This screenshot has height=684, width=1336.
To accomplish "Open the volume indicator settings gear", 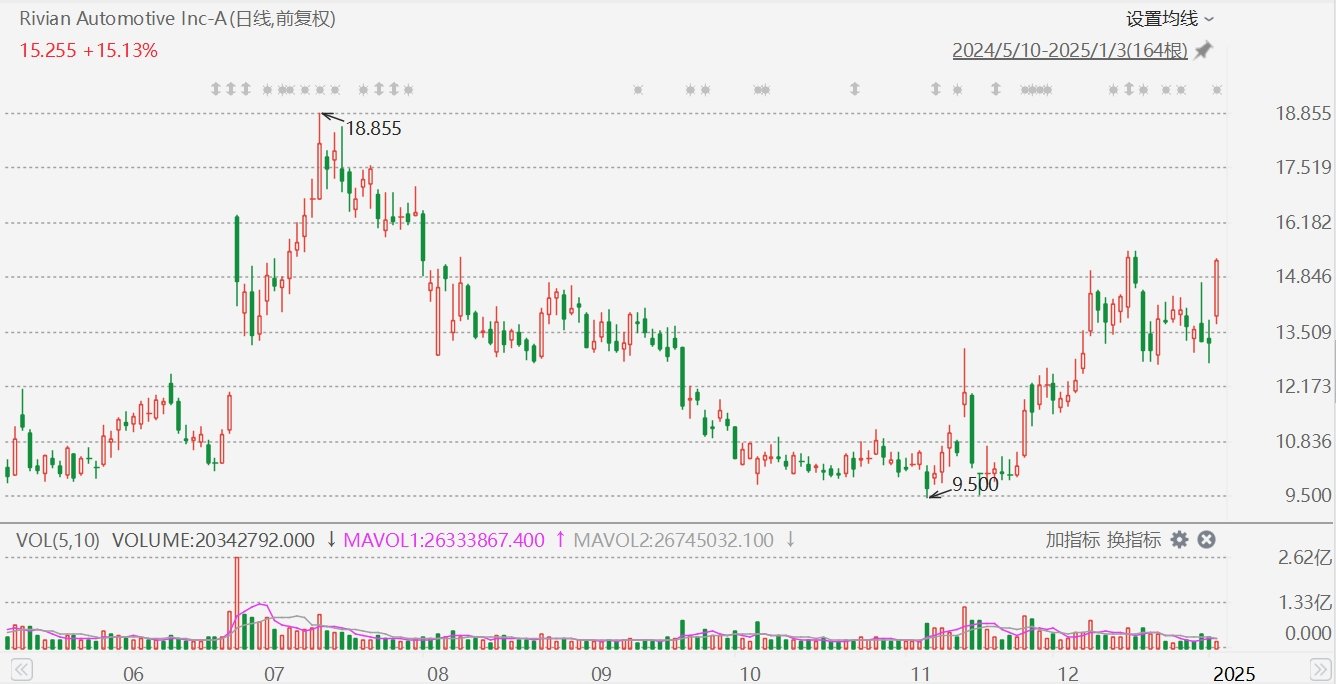I will (x=1180, y=540).
